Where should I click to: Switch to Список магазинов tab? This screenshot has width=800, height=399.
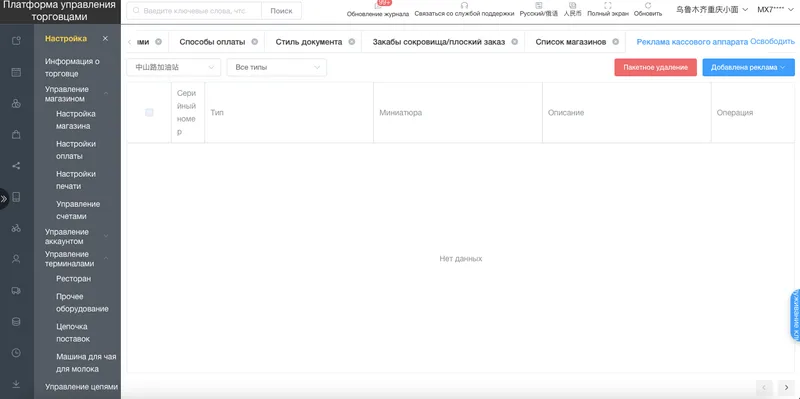[x=570, y=42]
